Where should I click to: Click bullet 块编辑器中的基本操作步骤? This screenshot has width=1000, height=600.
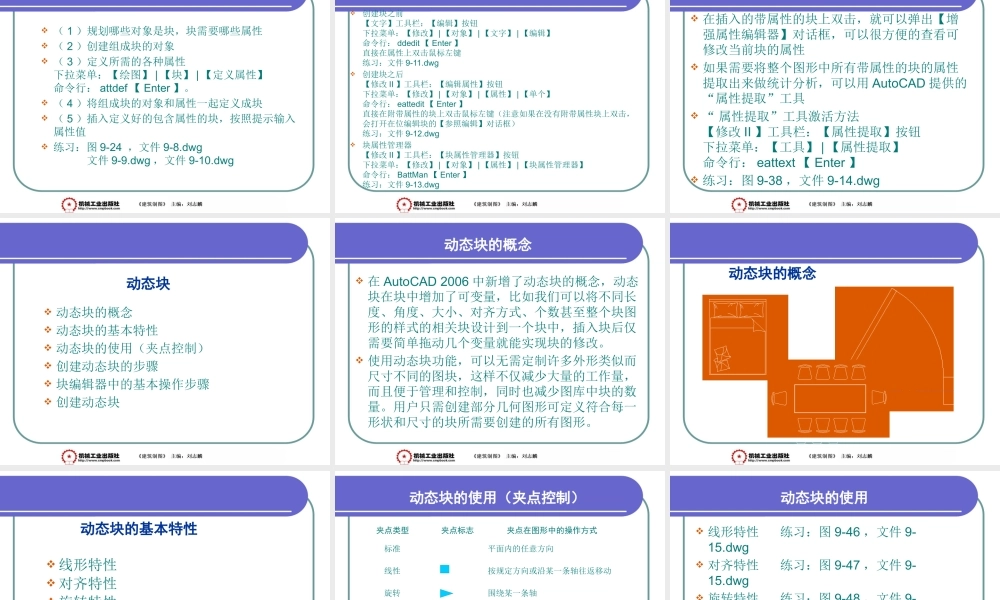click(x=132, y=384)
